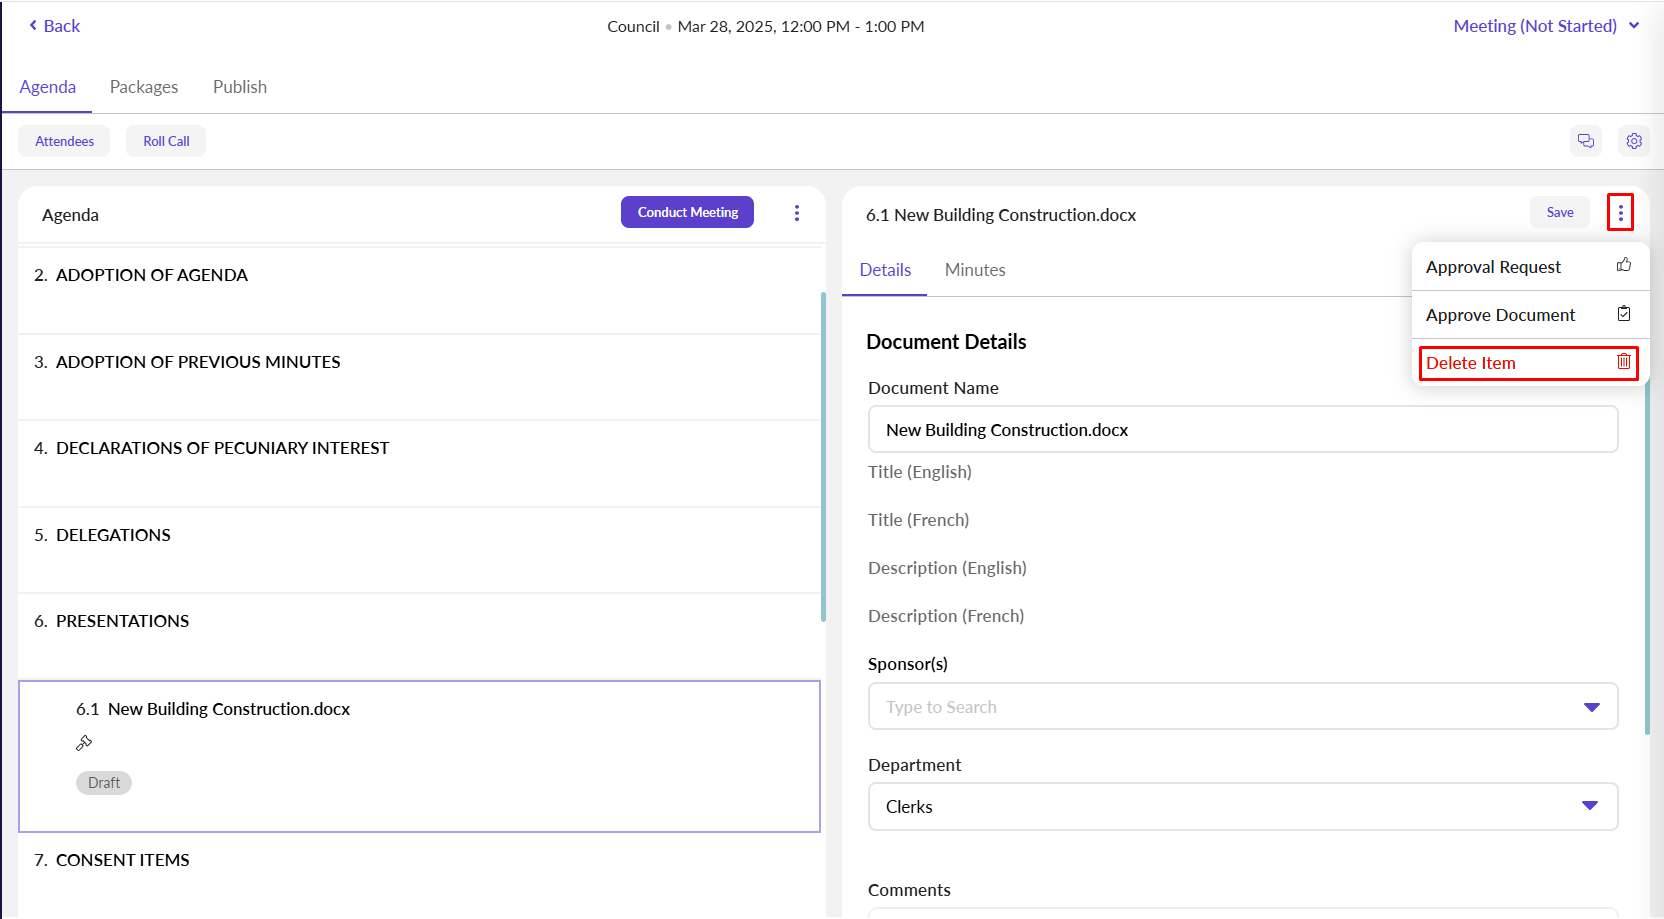This screenshot has width=1664, height=919.
Task: Select agenda item 5 DELEGATIONS
Action: coord(113,535)
